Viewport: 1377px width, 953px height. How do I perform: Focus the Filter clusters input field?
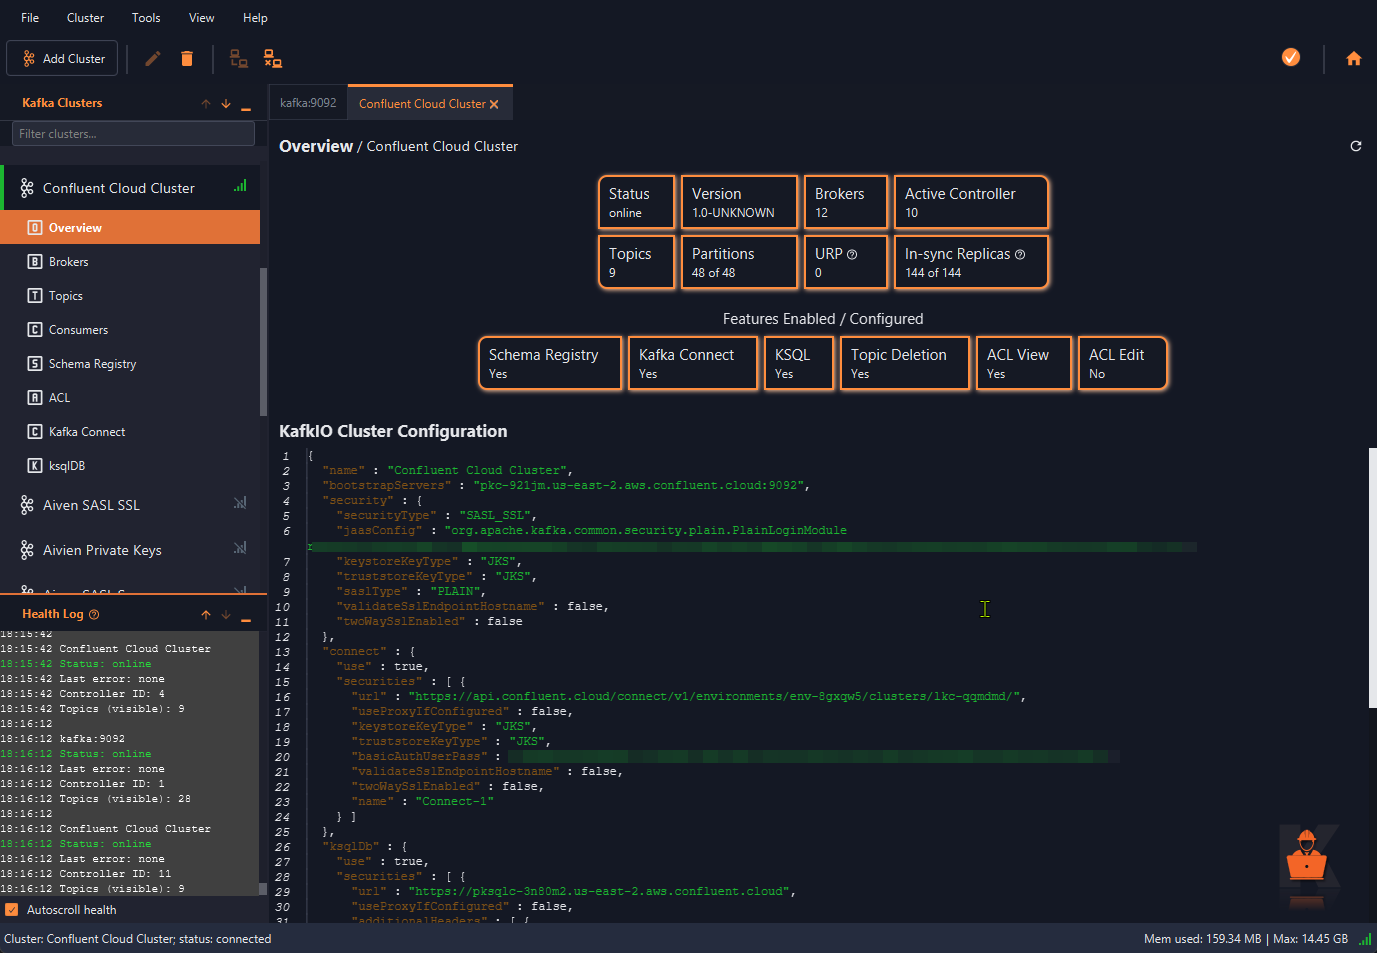(x=133, y=134)
